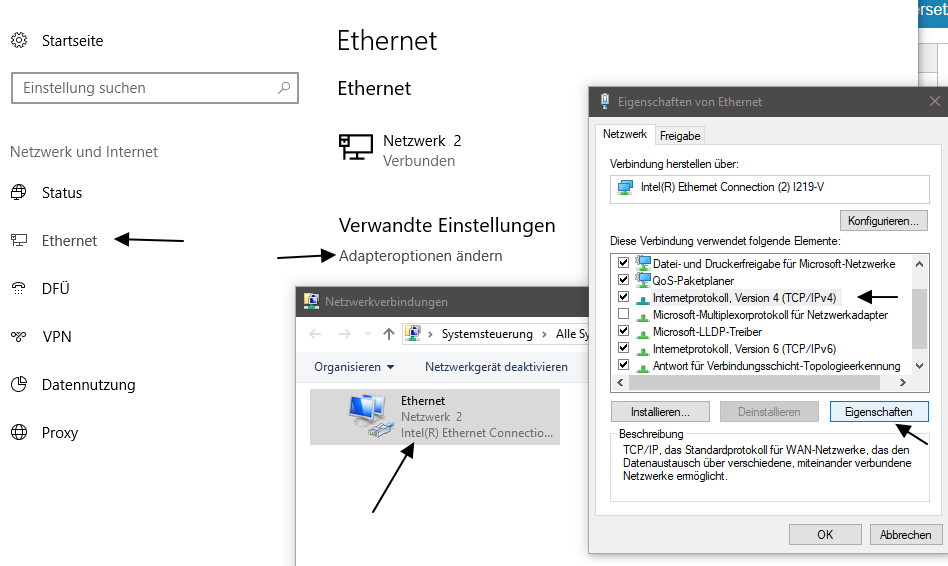The width and height of the screenshot is (948, 566).
Task: Toggle QoS-Paketplaner checkbox
Action: (x=623, y=280)
